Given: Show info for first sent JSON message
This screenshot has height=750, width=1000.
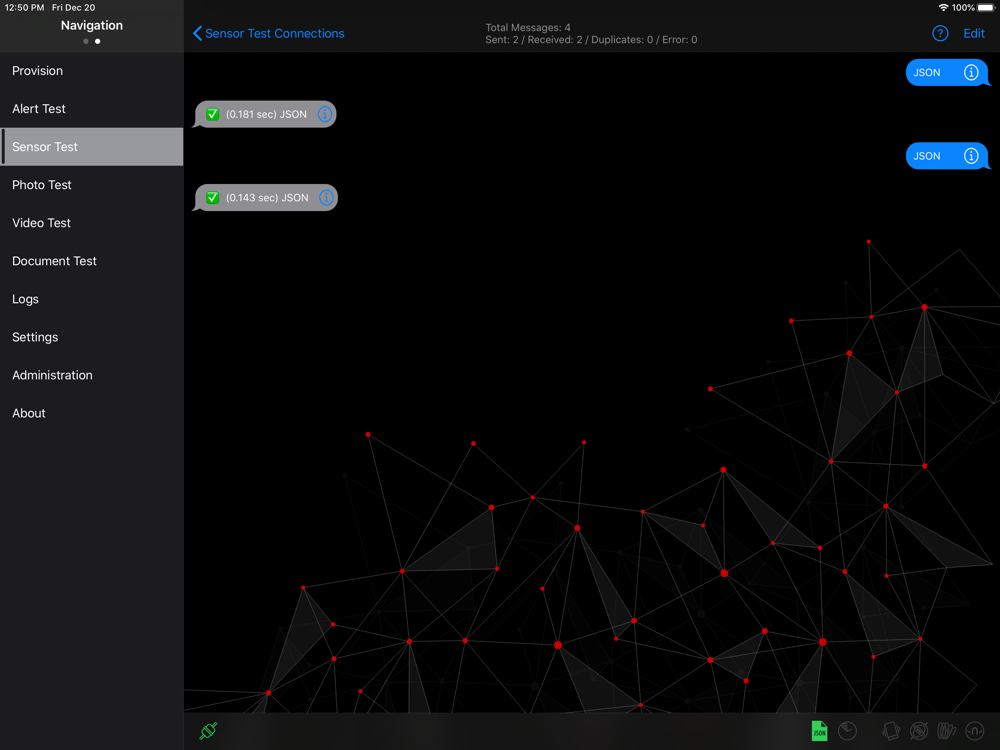Looking at the screenshot, I should [971, 73].
